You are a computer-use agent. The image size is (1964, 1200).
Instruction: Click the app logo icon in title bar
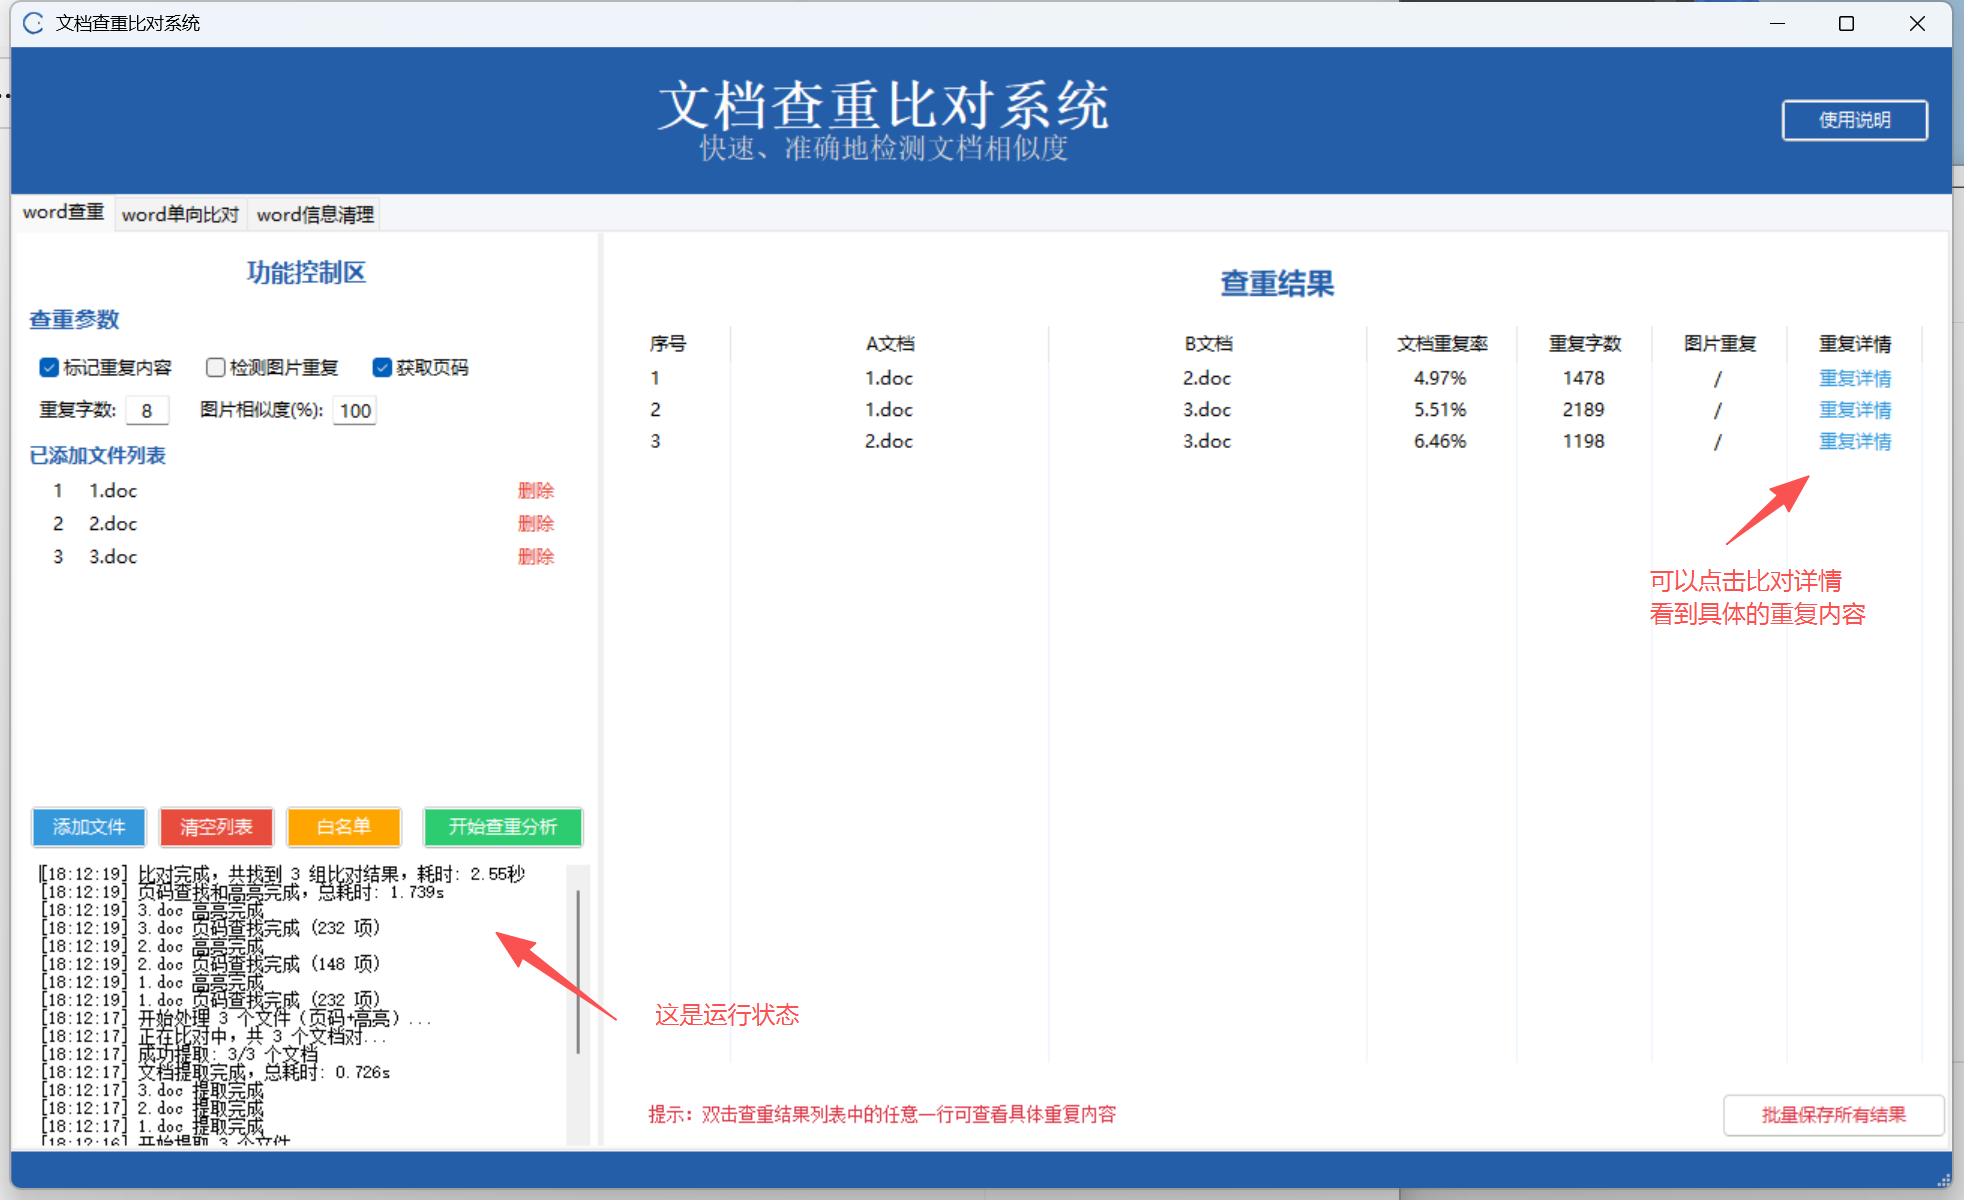(33, 23)
